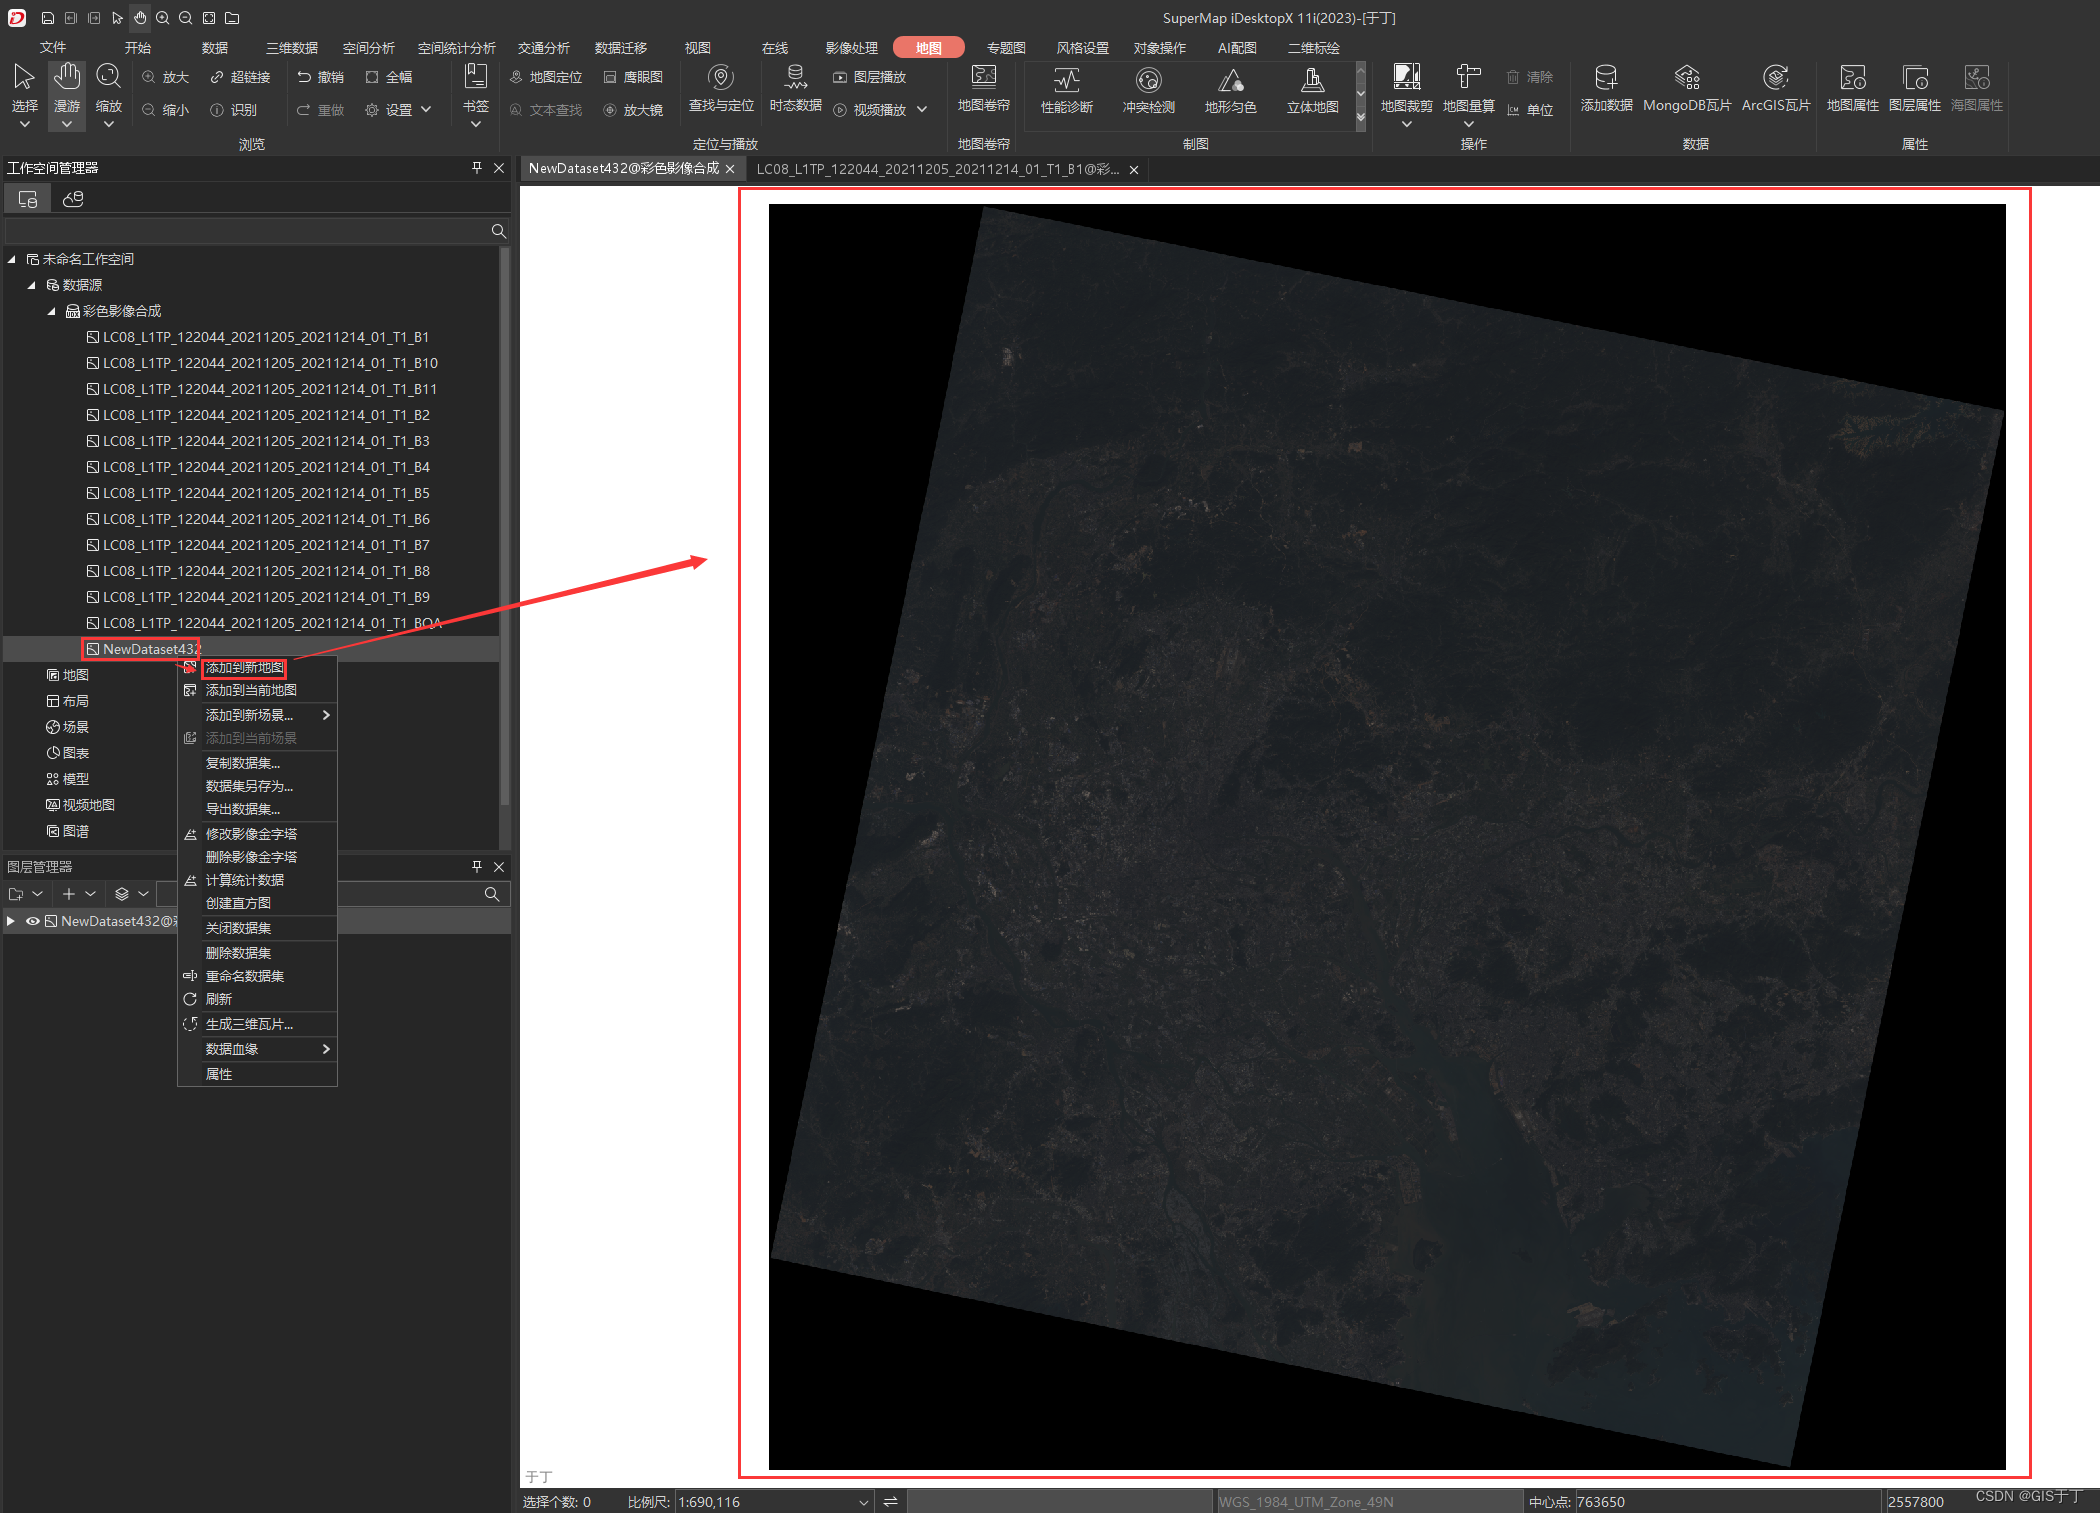Choose 添加到当前地图 from context menu
The width and height of the screenshot is (2100, 1513).
[x=250, y=690]
